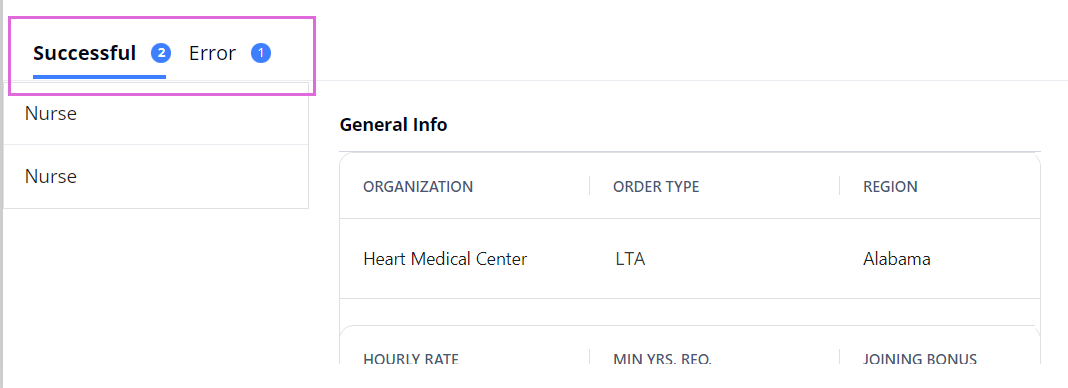Click the MIN YRS. REQ. column header

(x=662, y=359)
